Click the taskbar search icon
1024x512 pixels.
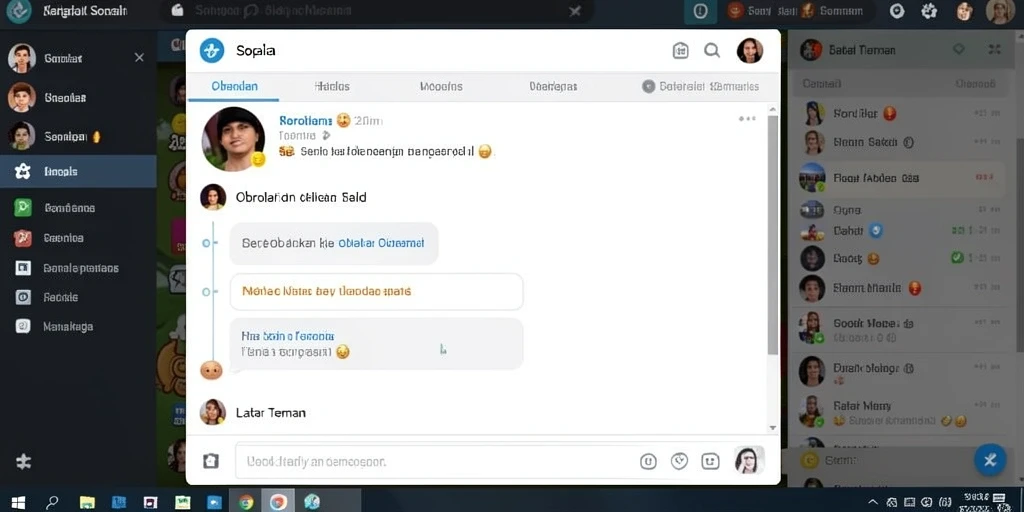[x=52, y=502]
